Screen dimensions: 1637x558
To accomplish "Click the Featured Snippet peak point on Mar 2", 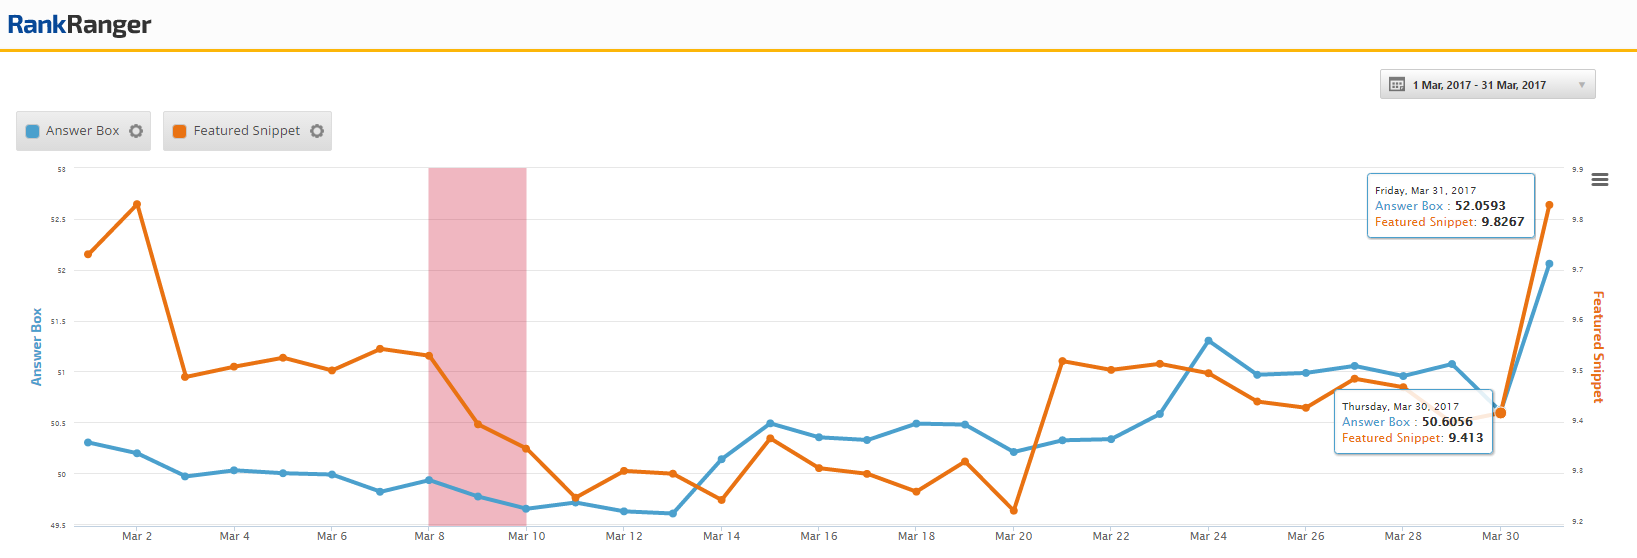I will [x=137, y=204].
